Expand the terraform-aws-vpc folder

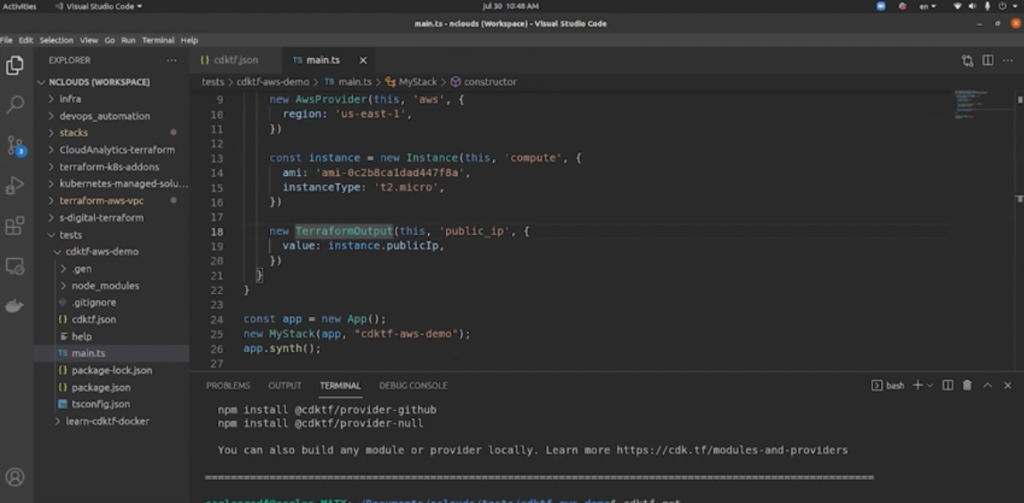tap(112, 201)
